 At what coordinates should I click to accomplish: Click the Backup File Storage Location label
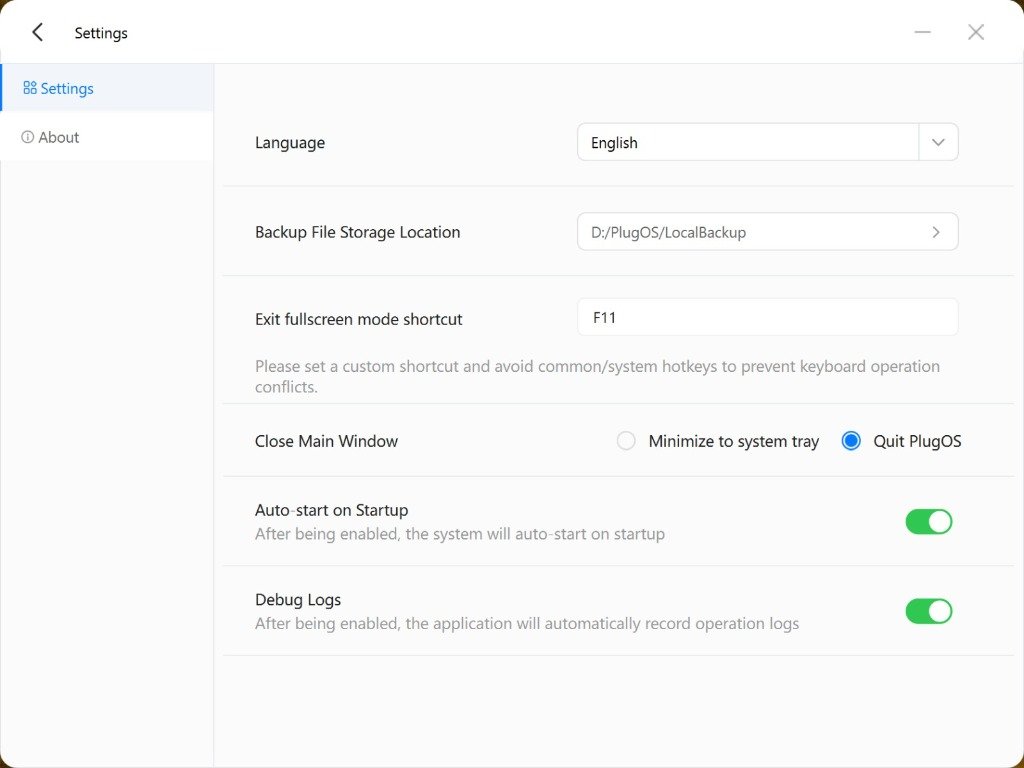[357, 232]
